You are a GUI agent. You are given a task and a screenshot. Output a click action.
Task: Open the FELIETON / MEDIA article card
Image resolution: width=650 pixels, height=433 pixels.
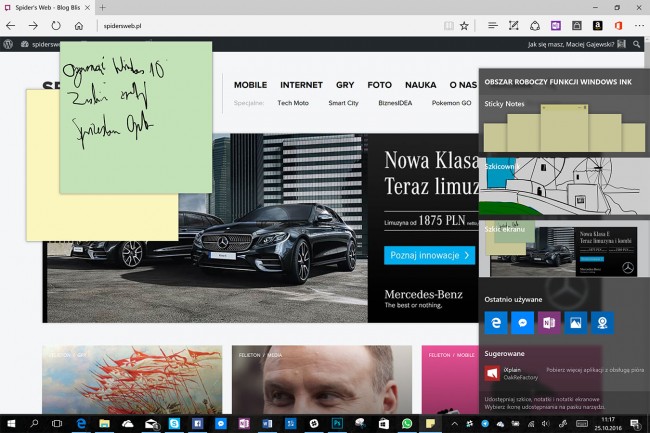coord(322,379)
